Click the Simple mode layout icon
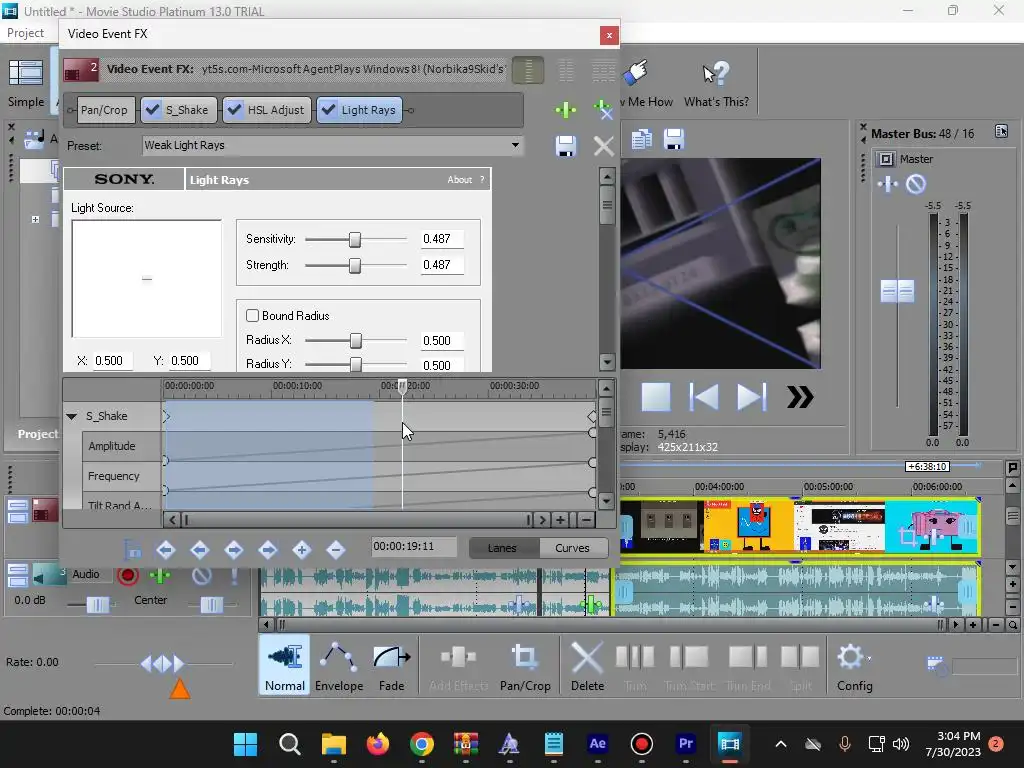Image resolution: width=1024 pixels, height=768 pixels. [25, 83]
